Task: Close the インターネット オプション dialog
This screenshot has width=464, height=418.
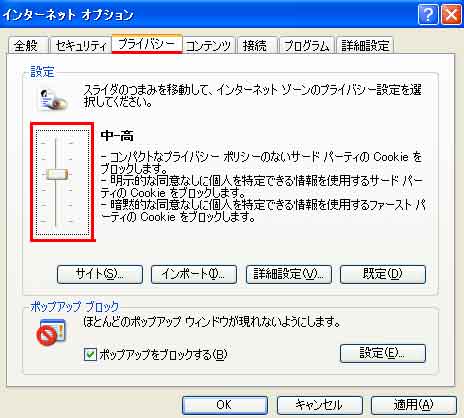Action: (451, 15)
